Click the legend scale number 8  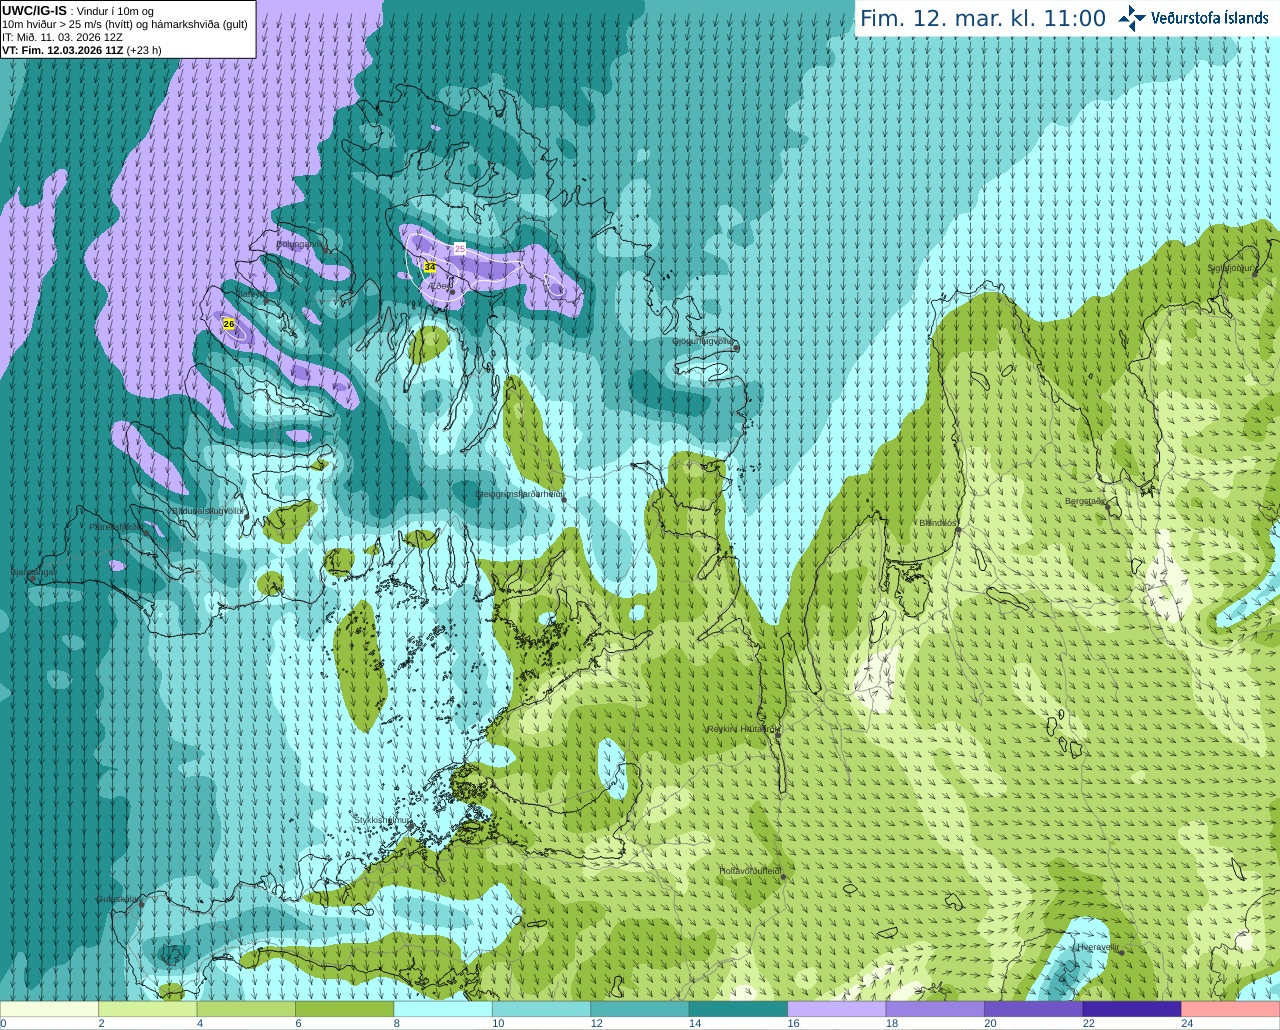(397, 1023)
